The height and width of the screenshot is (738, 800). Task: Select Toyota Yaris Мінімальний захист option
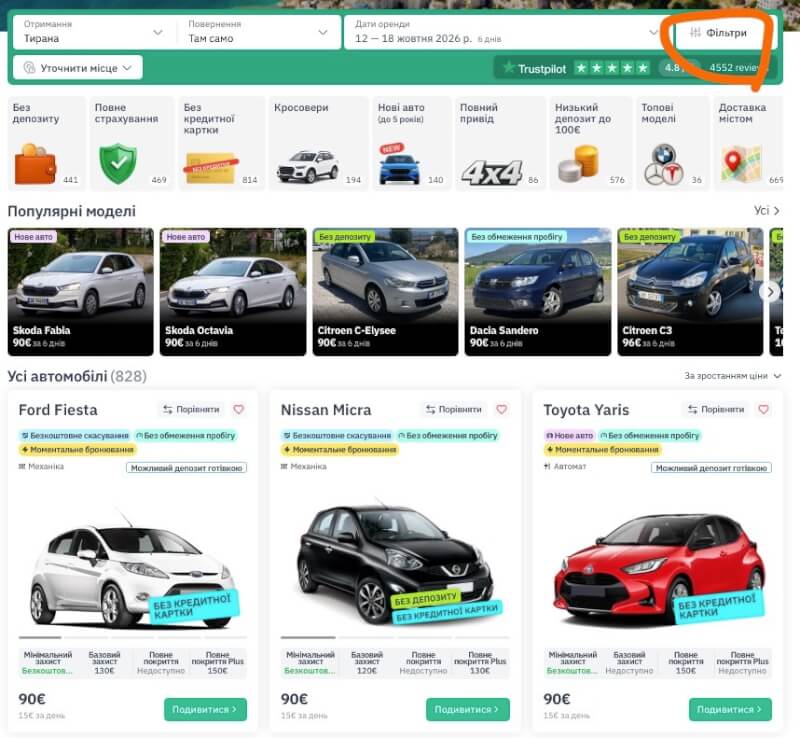[x=572, y=662]
